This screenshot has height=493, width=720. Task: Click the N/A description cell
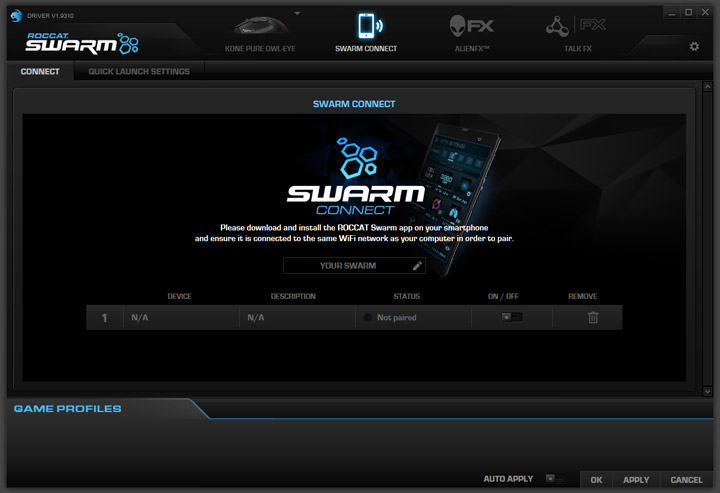pos(297,317)
